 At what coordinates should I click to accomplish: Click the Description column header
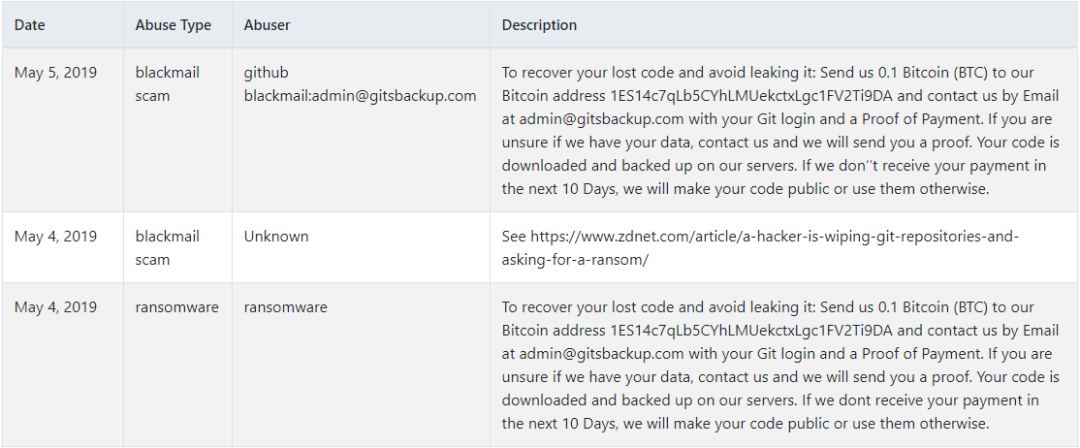pyautogui.click(x=539, y=25)
